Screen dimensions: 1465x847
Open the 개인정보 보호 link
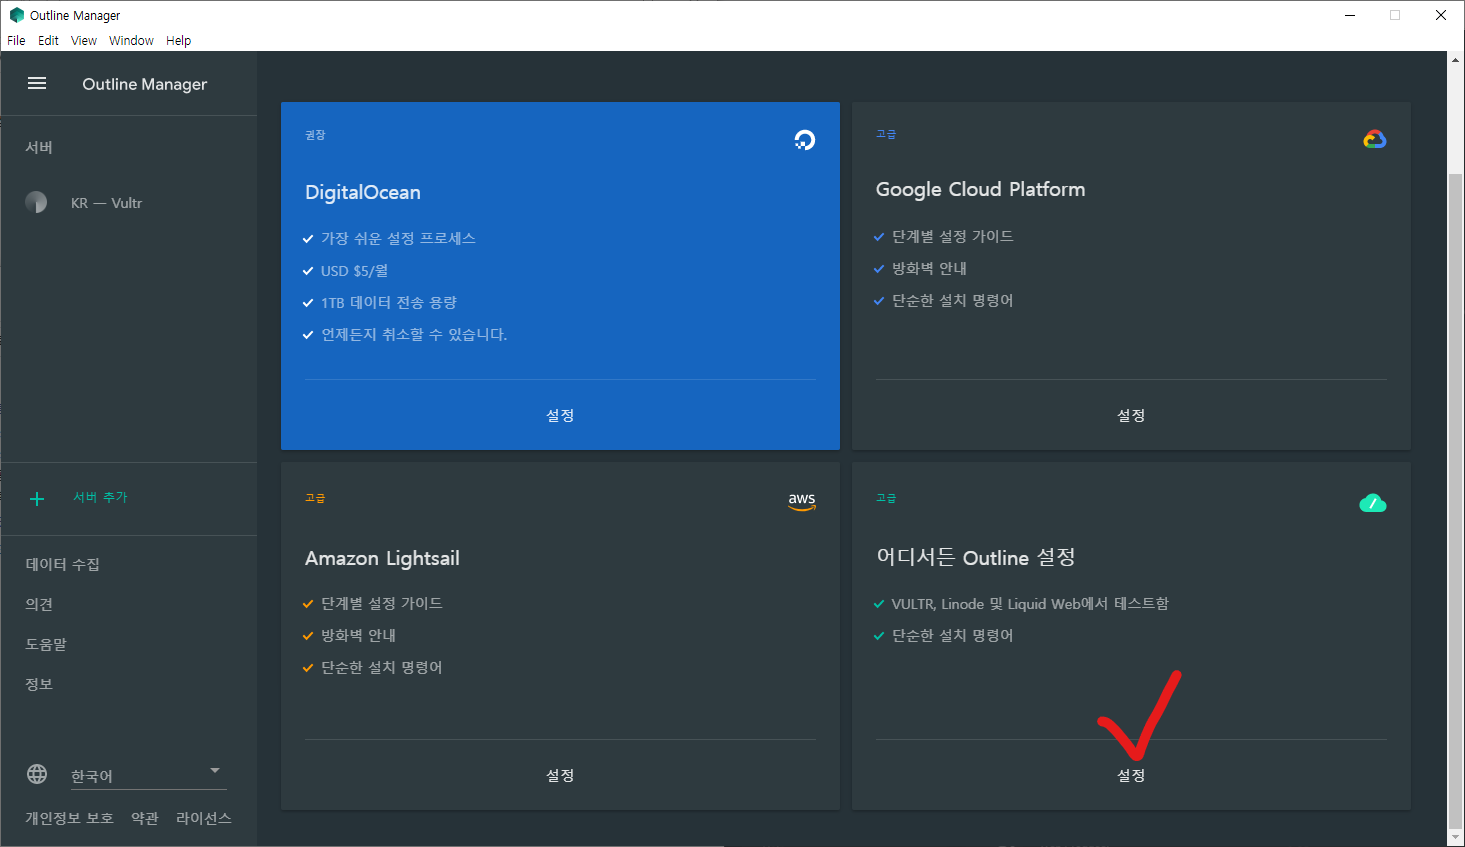(69, 818)
